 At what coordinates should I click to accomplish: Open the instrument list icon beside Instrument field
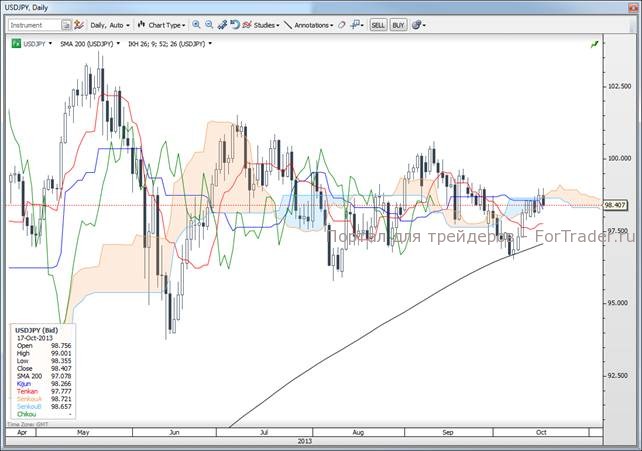(x=66, y=24)
